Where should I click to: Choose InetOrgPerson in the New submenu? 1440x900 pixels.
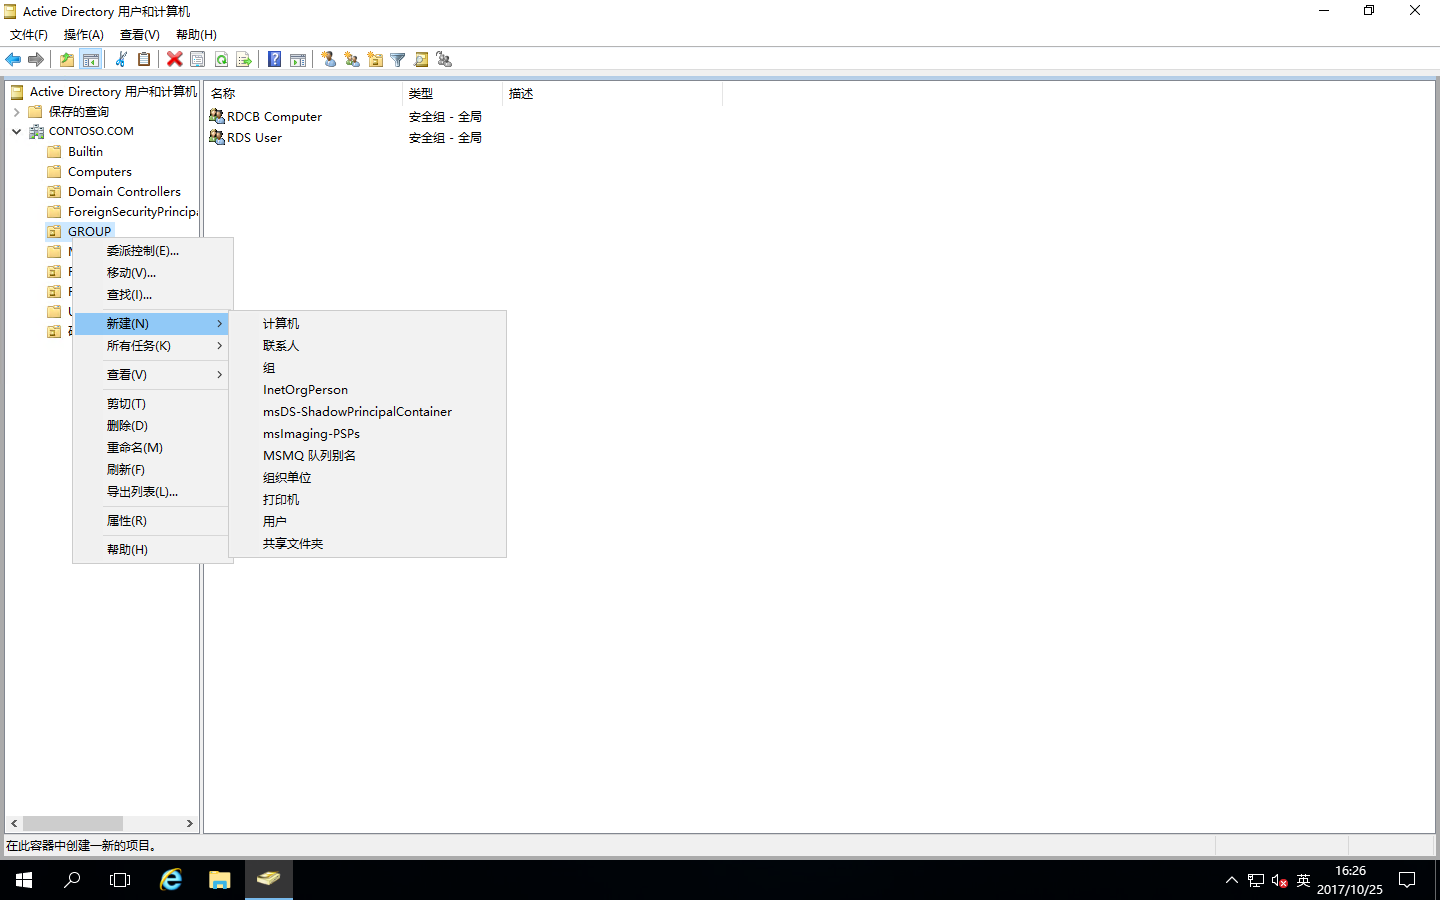[x=367, y=390]
